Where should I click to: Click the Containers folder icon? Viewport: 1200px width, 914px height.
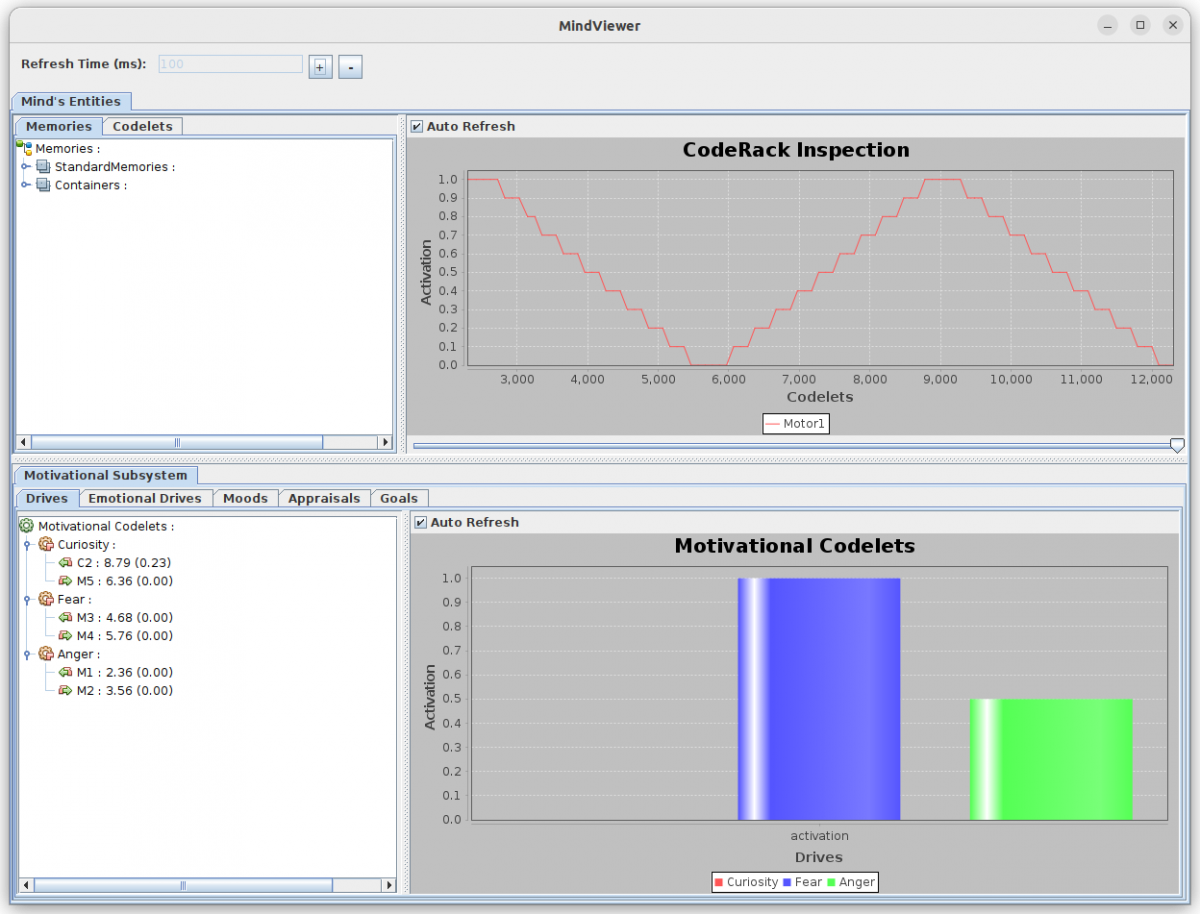[43, 185]
